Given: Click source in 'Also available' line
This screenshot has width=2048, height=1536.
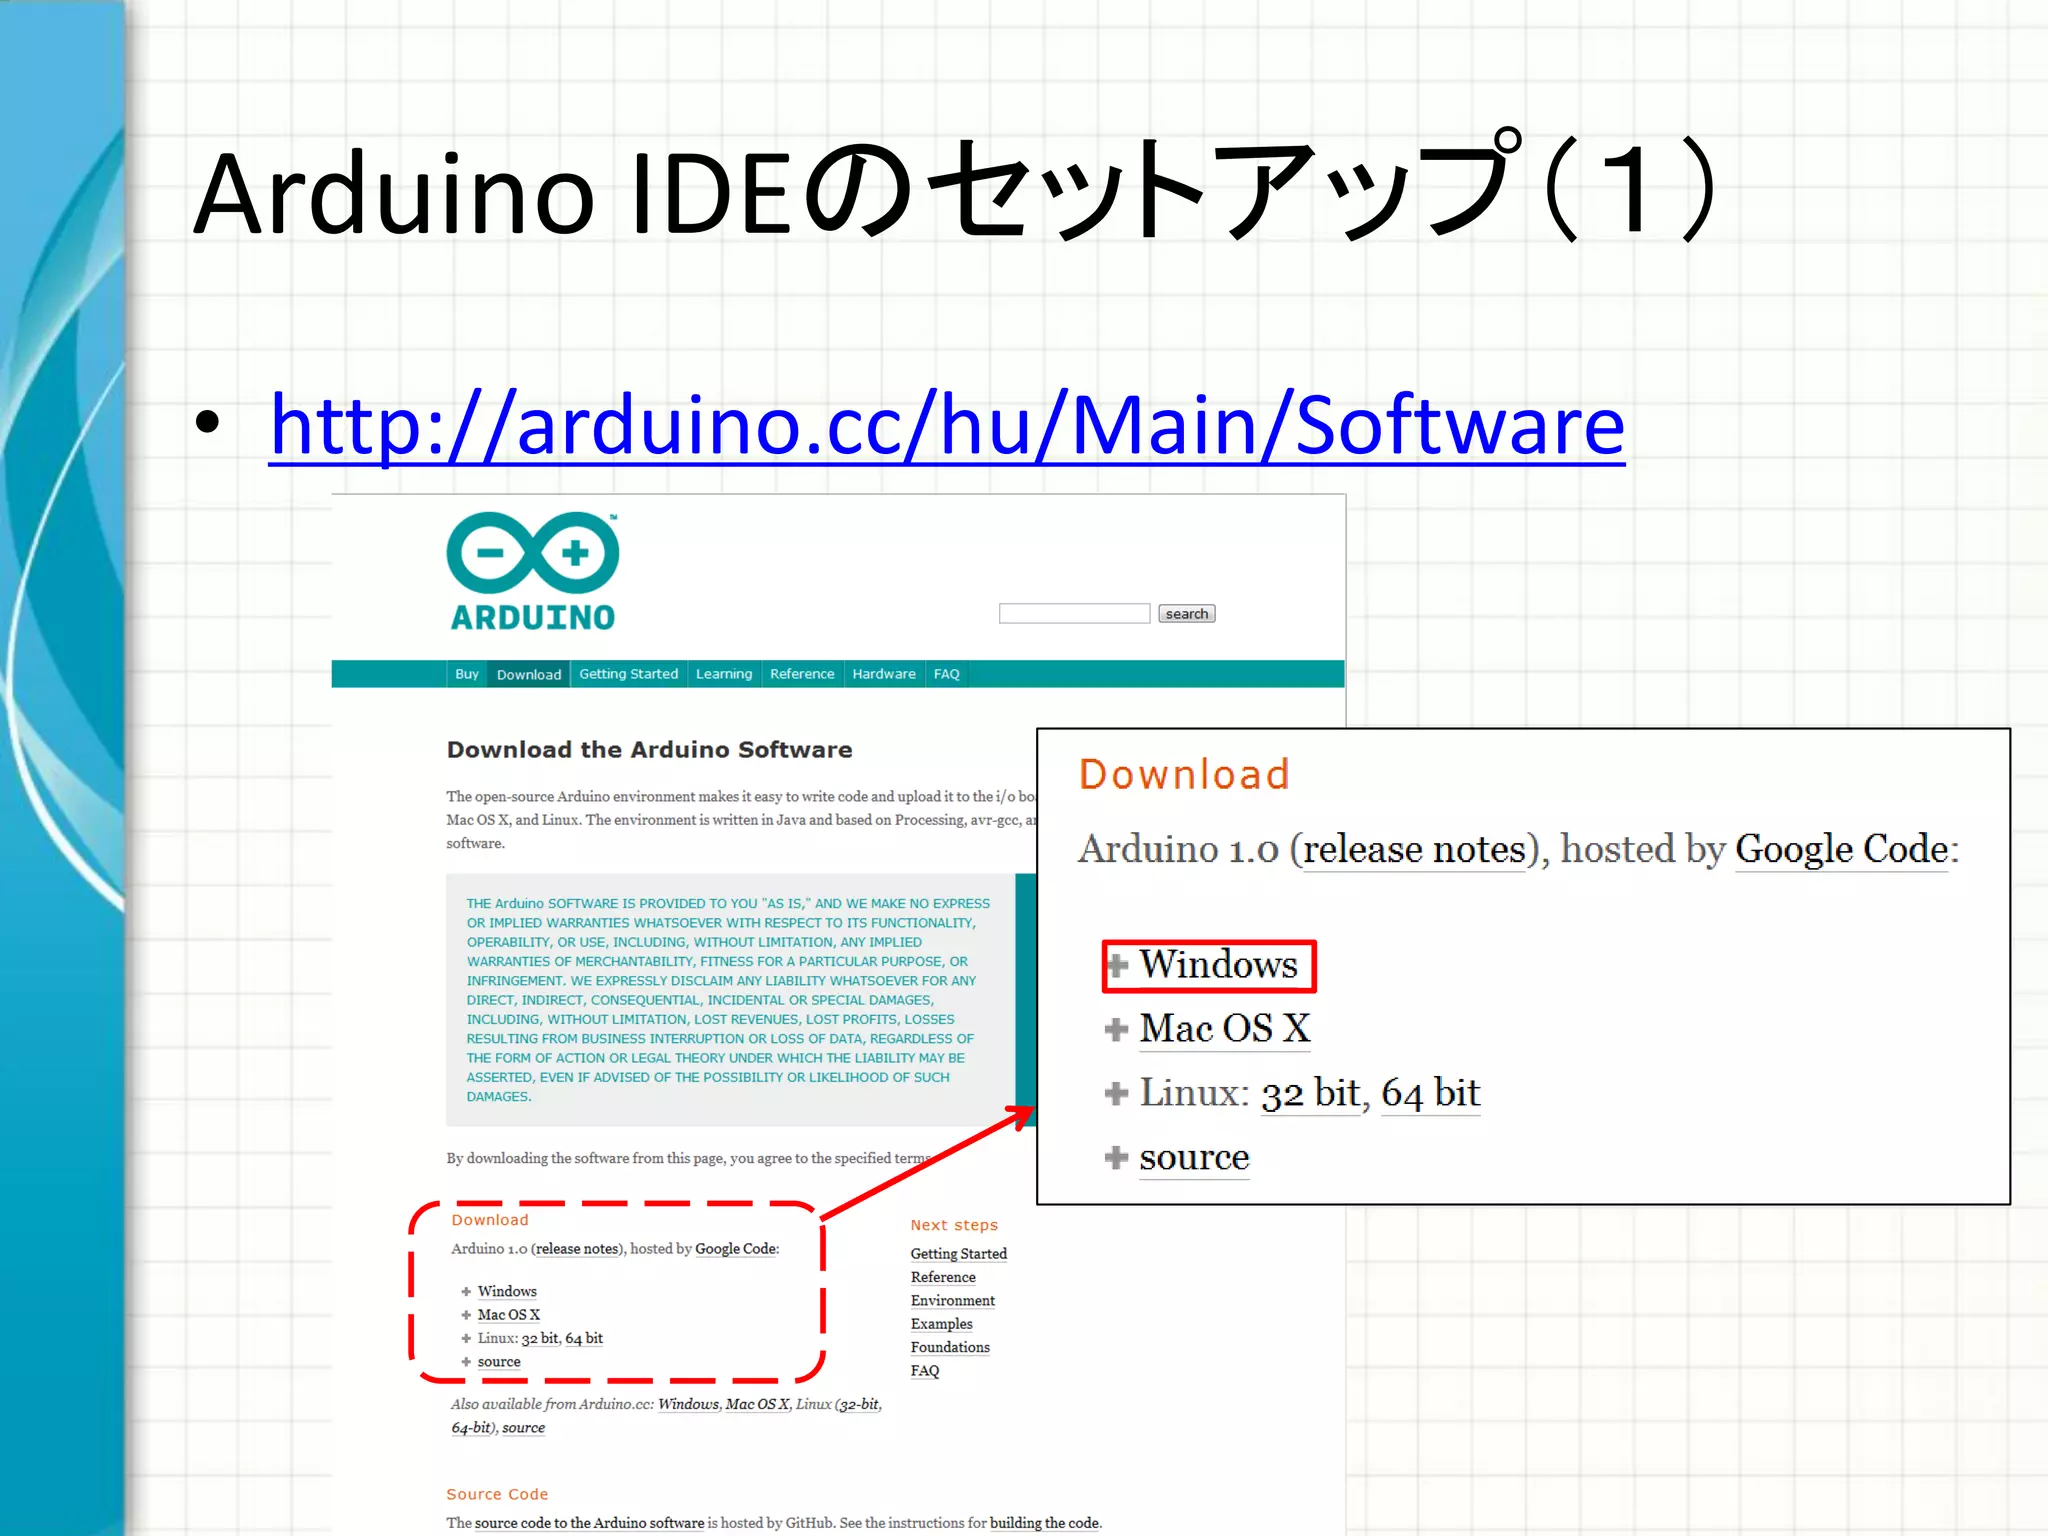Looking at the screenshot, I should pyautogui.click(x=524, y=1428).
